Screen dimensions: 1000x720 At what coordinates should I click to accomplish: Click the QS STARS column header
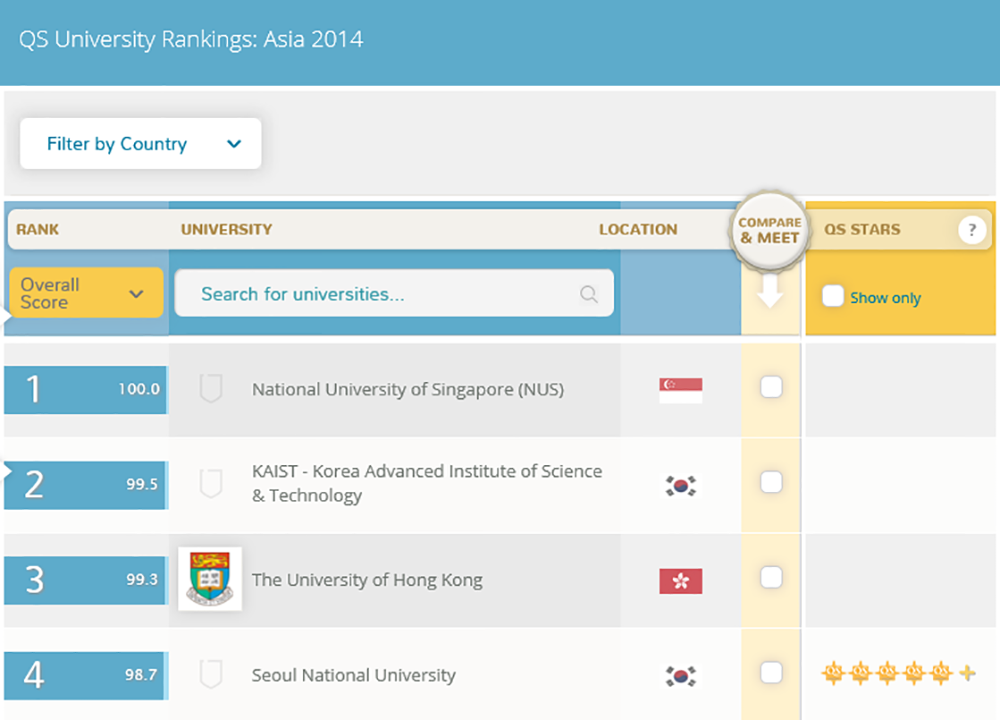coord(862,230)
